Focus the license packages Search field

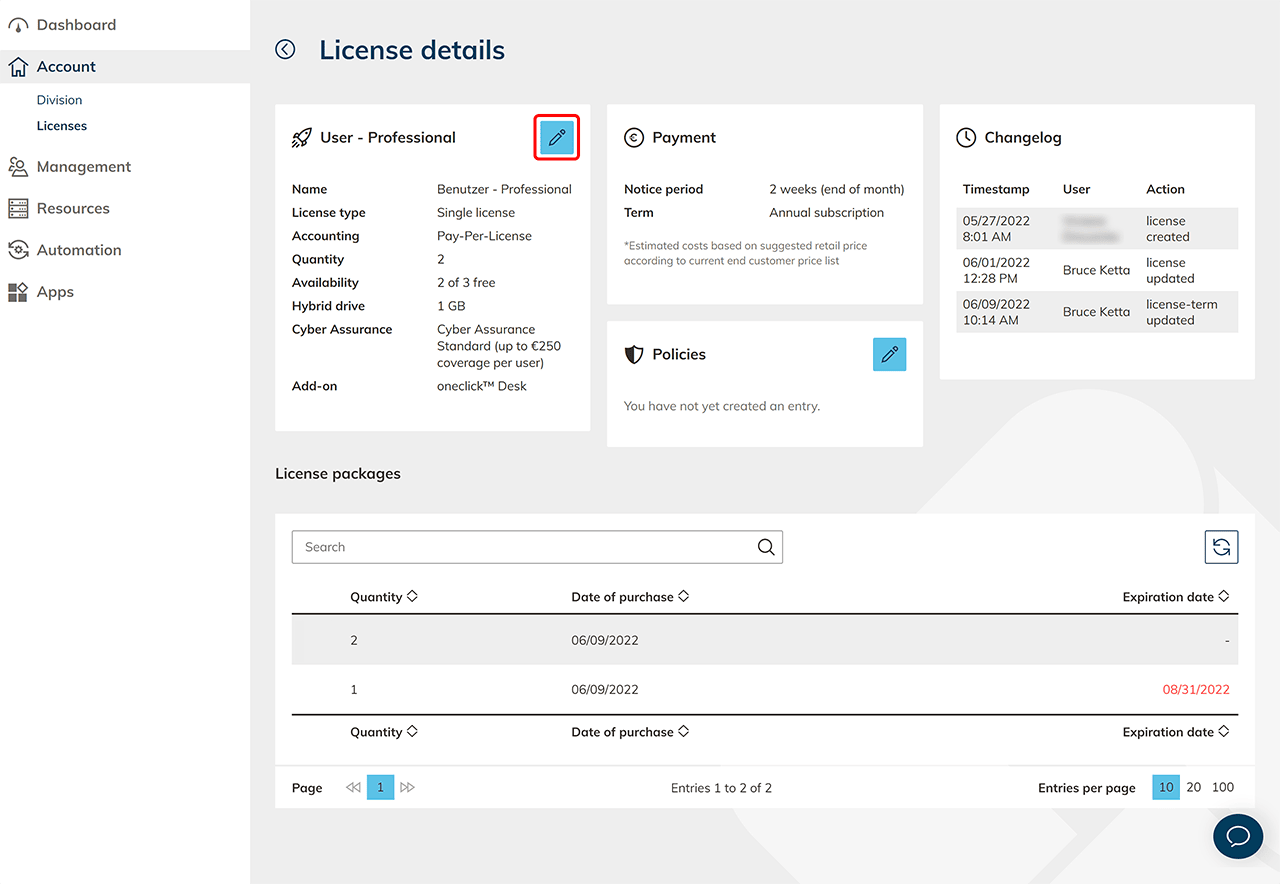tap(525, 547)
